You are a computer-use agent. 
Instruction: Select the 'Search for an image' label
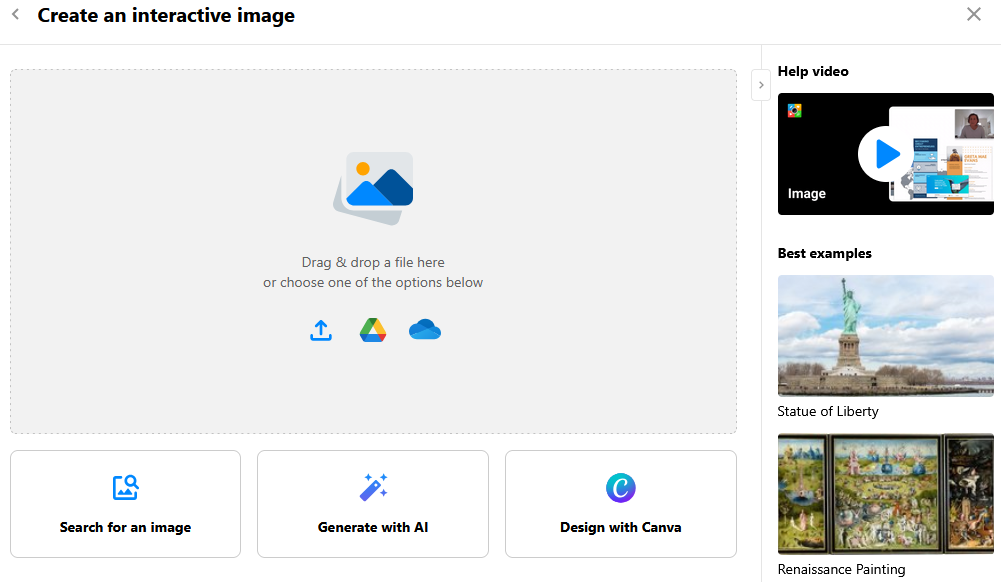(x=125, y=527)
